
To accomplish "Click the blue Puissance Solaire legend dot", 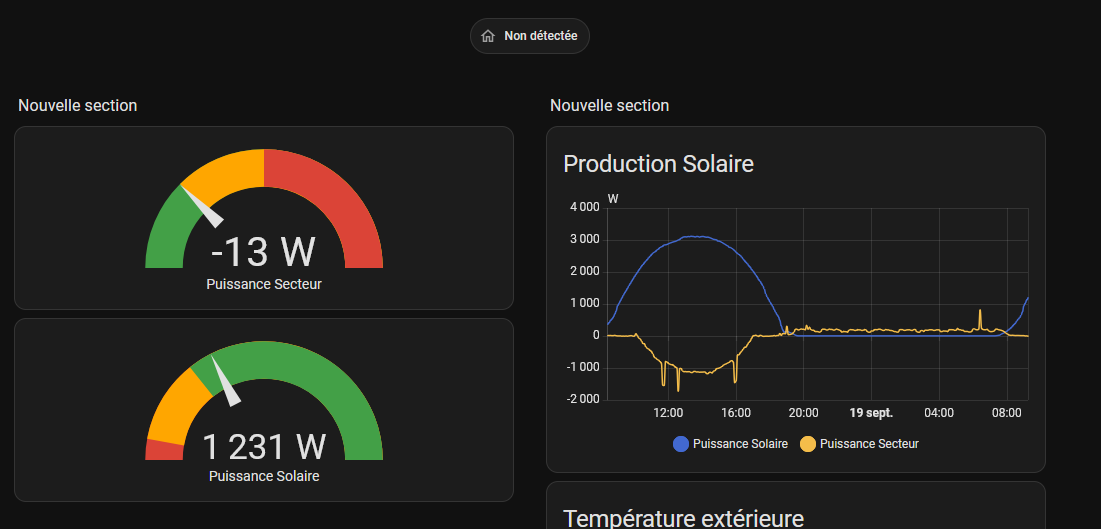I will (x=680, y=444).
